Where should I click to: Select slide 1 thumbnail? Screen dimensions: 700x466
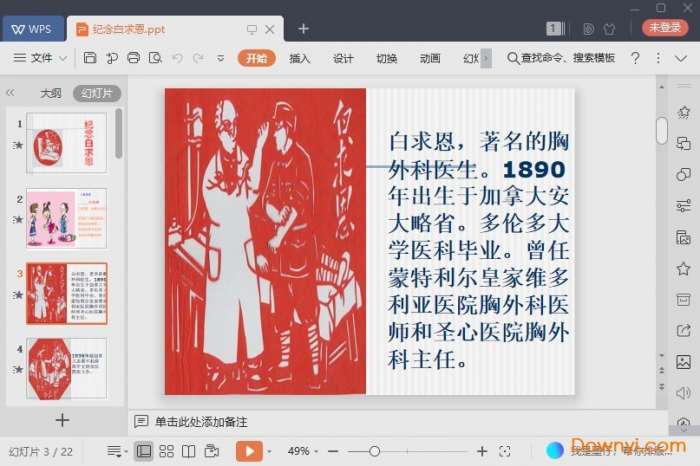tap(67, 142)
